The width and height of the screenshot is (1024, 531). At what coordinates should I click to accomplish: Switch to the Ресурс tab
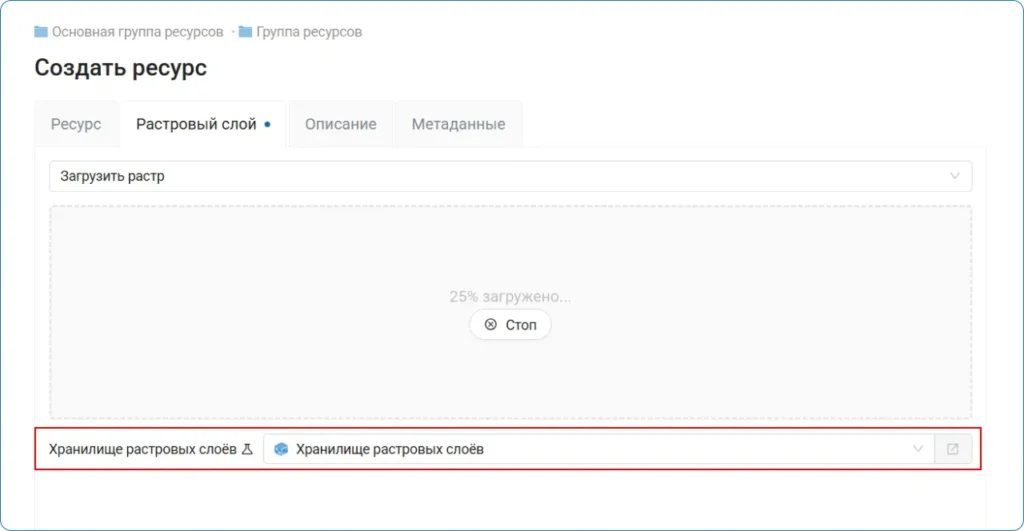tap(76, 124)
